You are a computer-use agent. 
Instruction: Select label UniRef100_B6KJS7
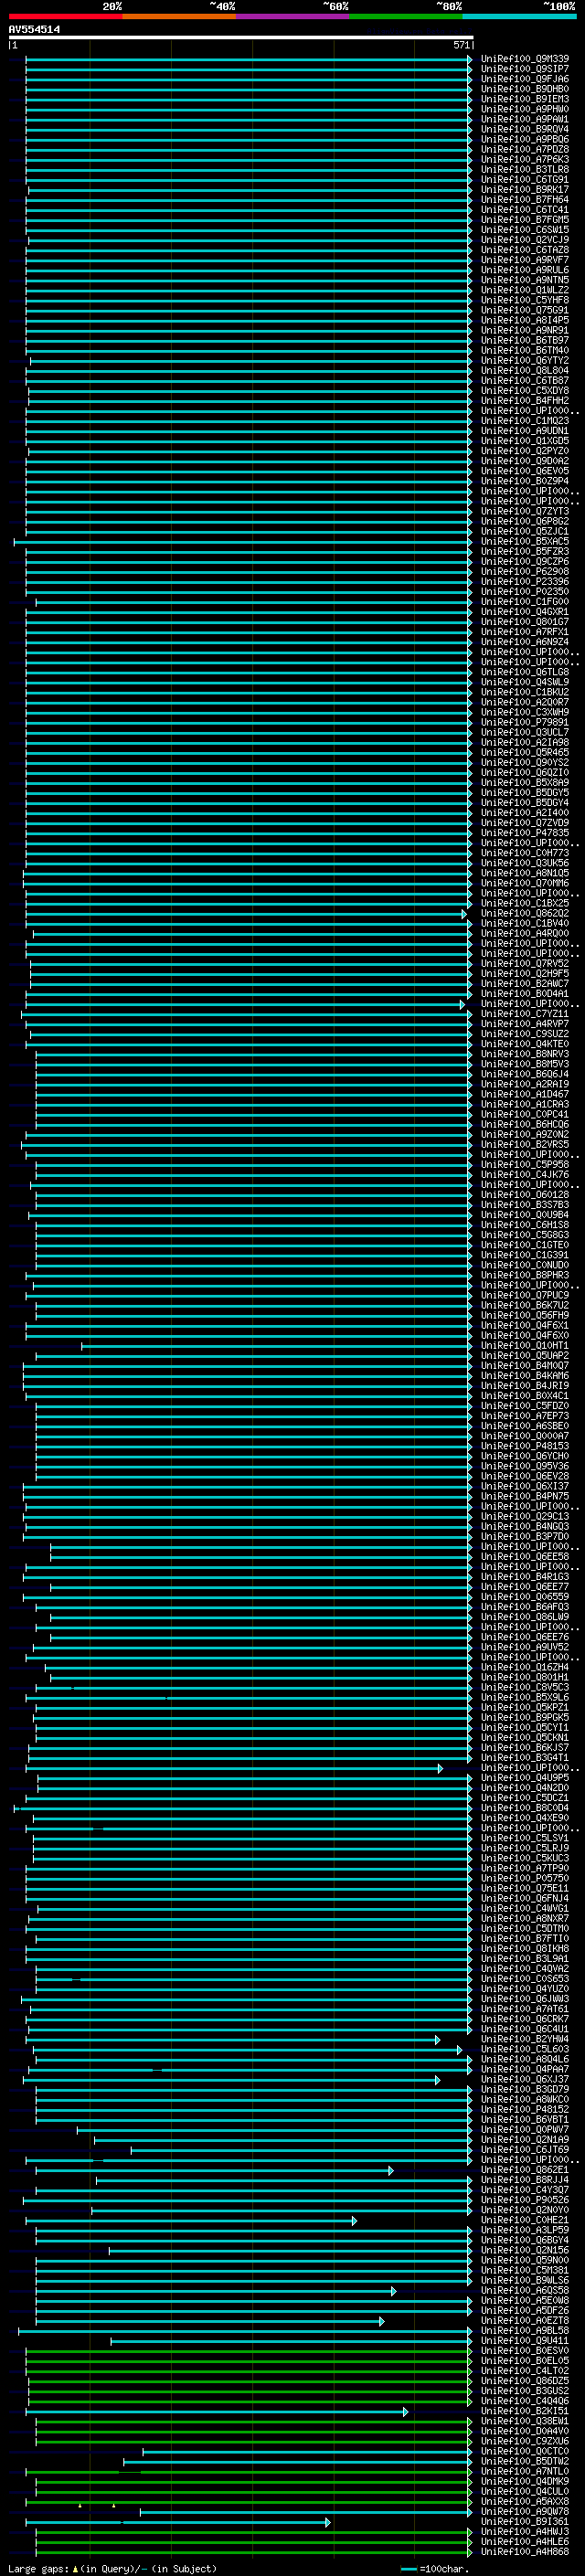[x=525, y=1747]
